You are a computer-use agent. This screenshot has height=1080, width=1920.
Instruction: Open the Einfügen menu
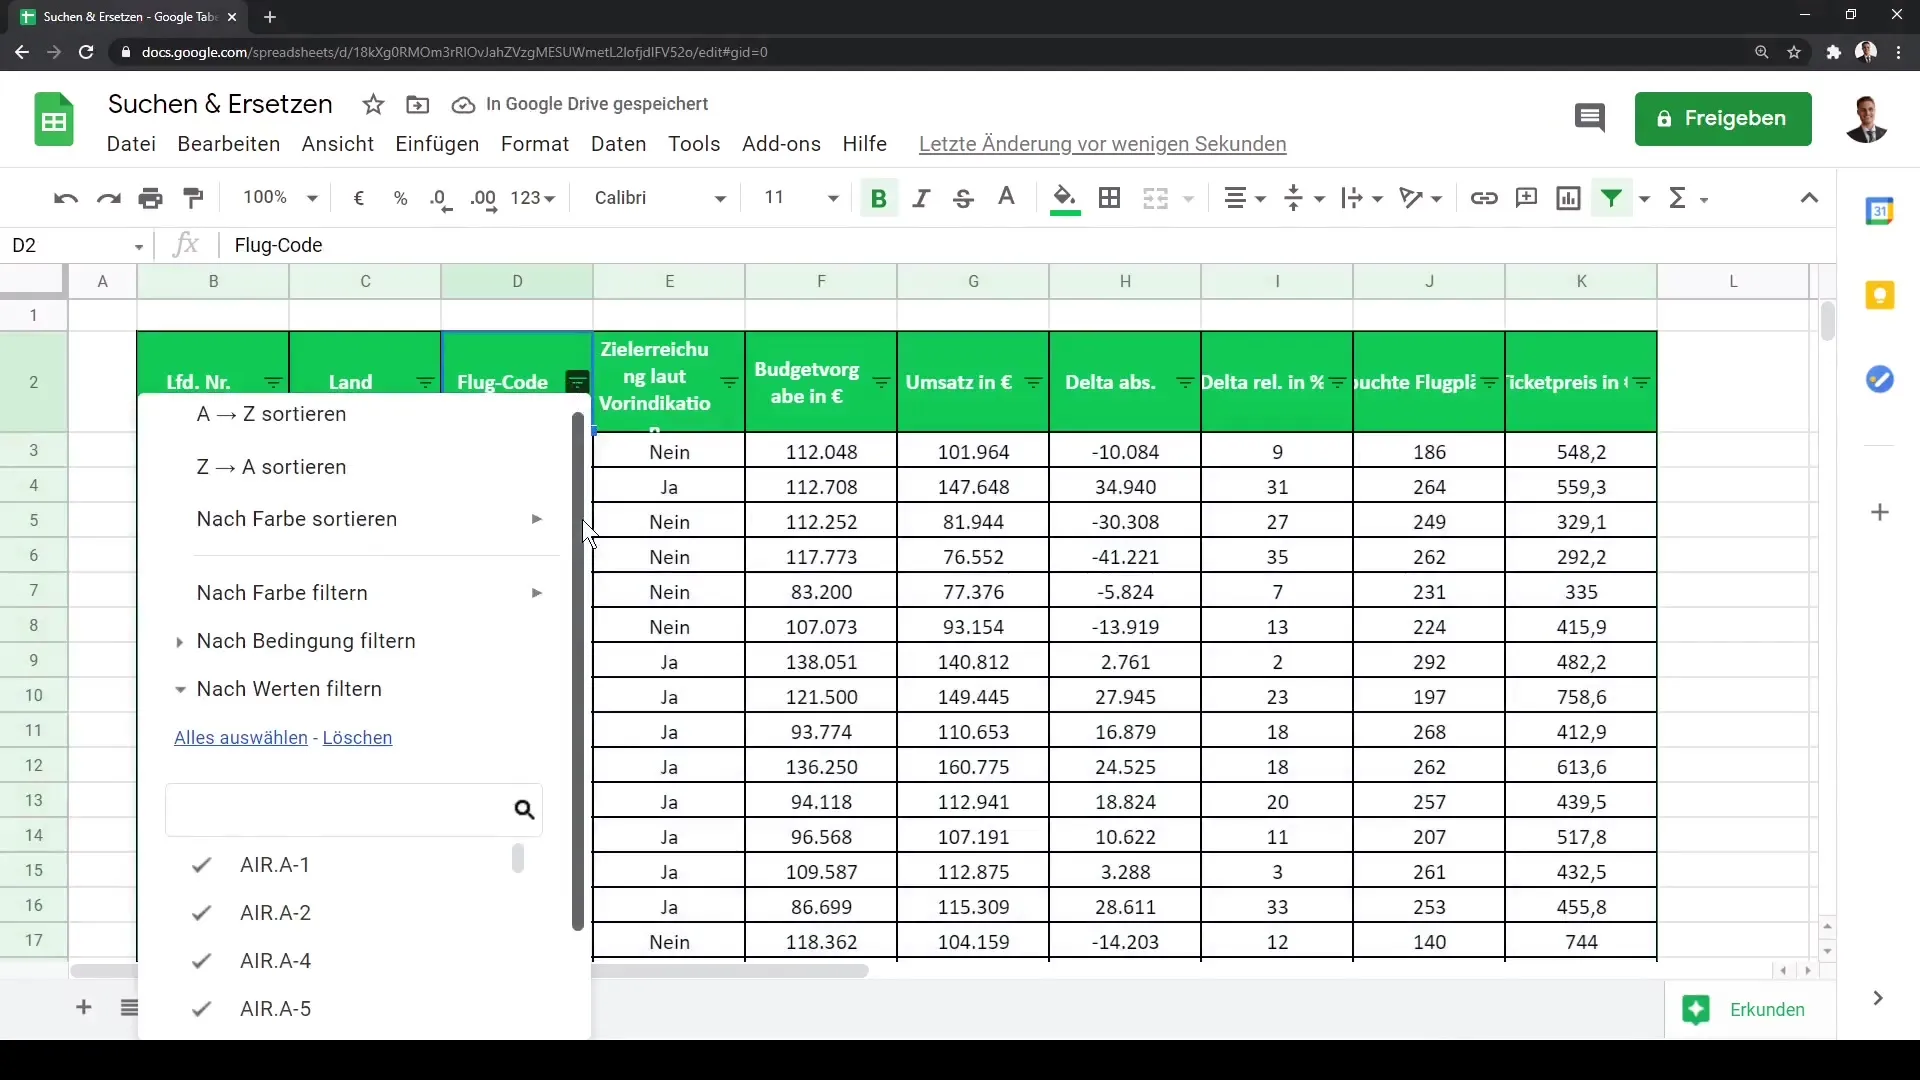pyautogui.click(x=437, y=144)
